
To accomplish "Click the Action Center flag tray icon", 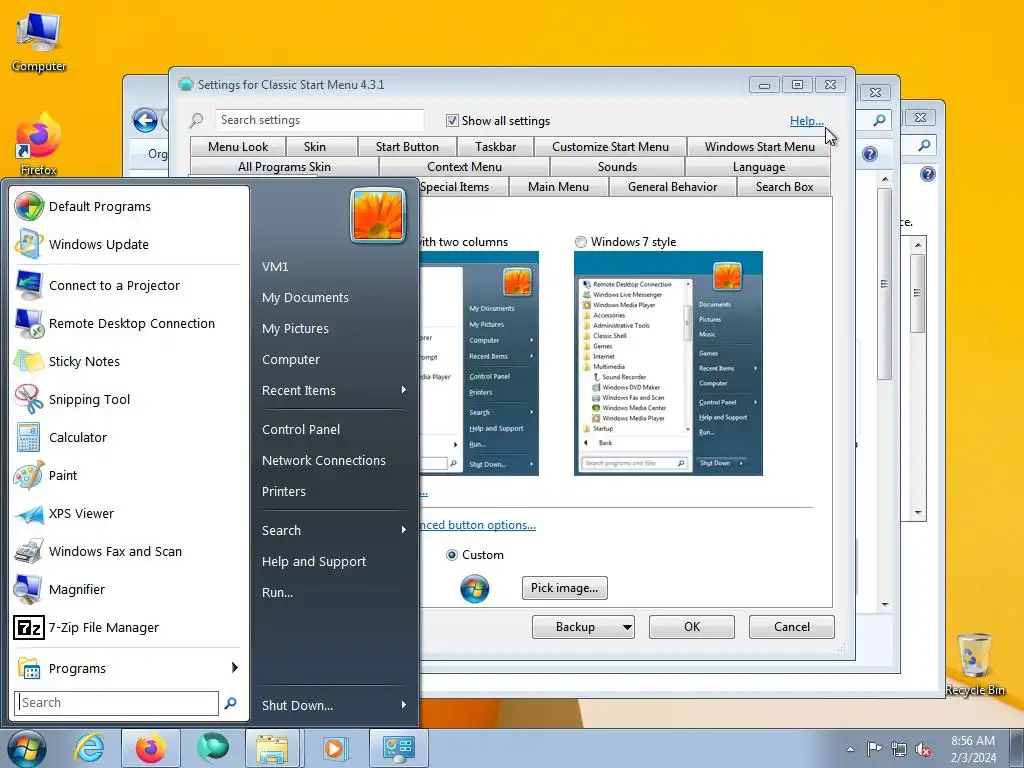I will point(874,748).
